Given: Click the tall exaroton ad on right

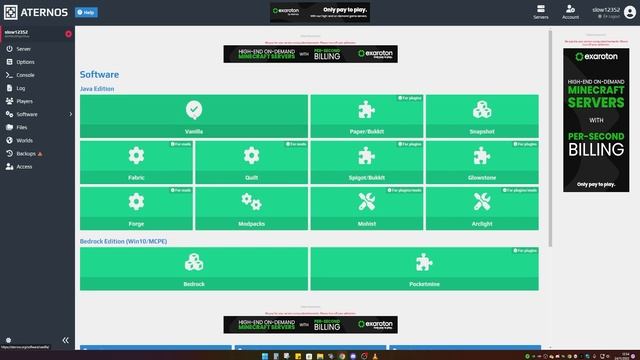Looking at the screenshot, I should coord(596,120).
